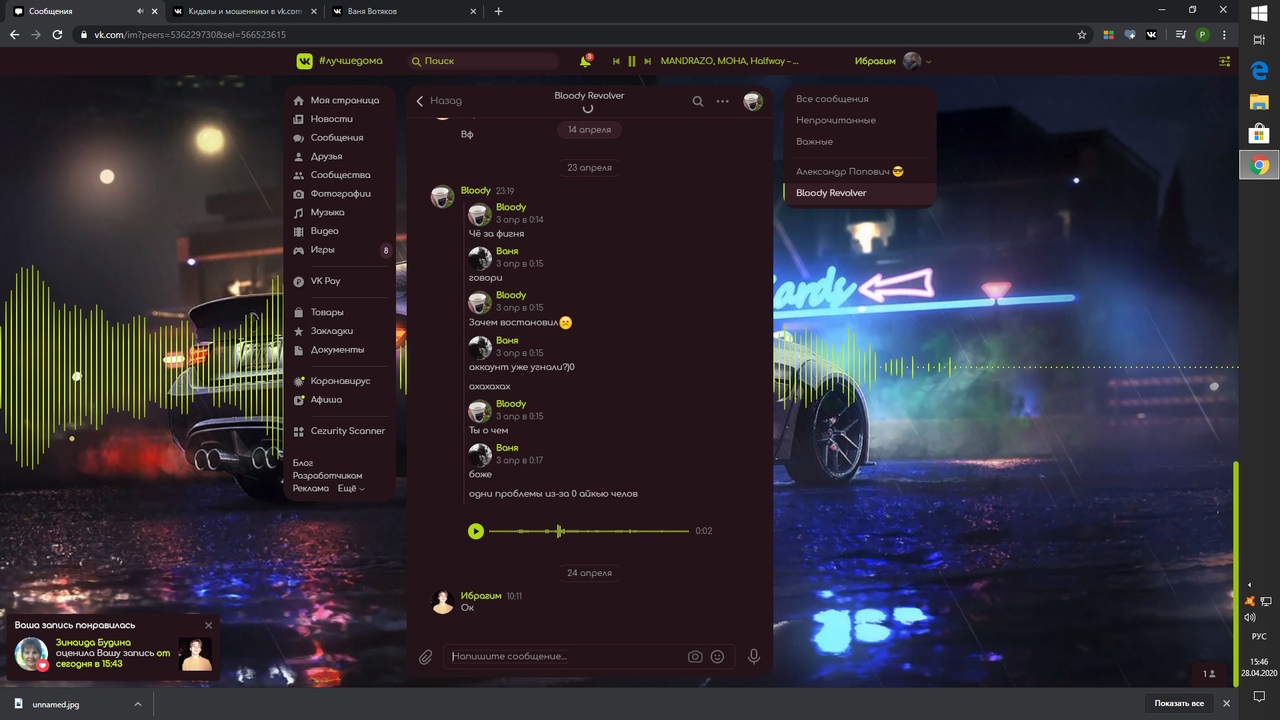1280x720 pixels.
Task: Pause the music in VK header
Action: (x=631, y=61)
